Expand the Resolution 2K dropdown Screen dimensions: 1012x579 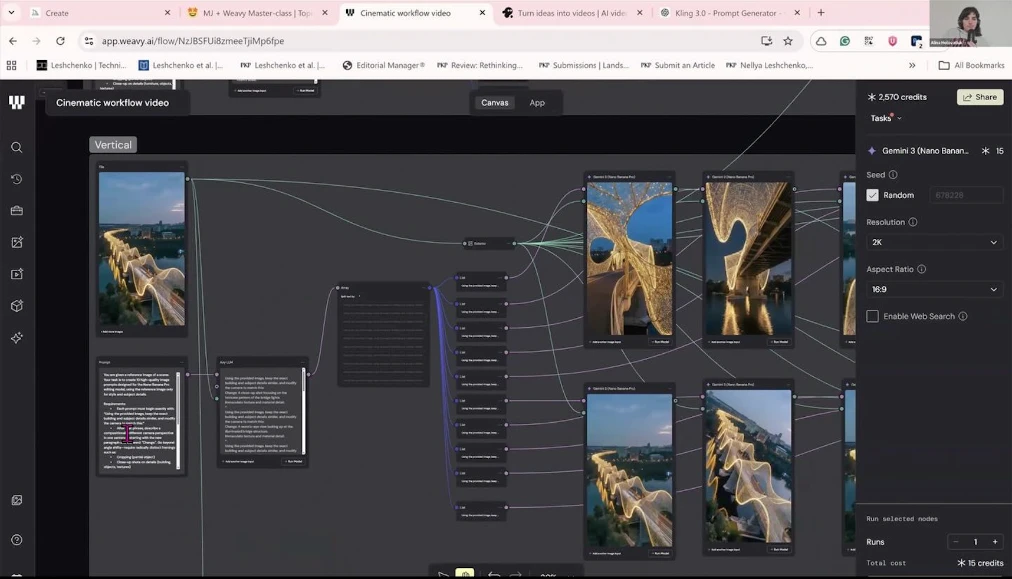(x=934, y=242)
